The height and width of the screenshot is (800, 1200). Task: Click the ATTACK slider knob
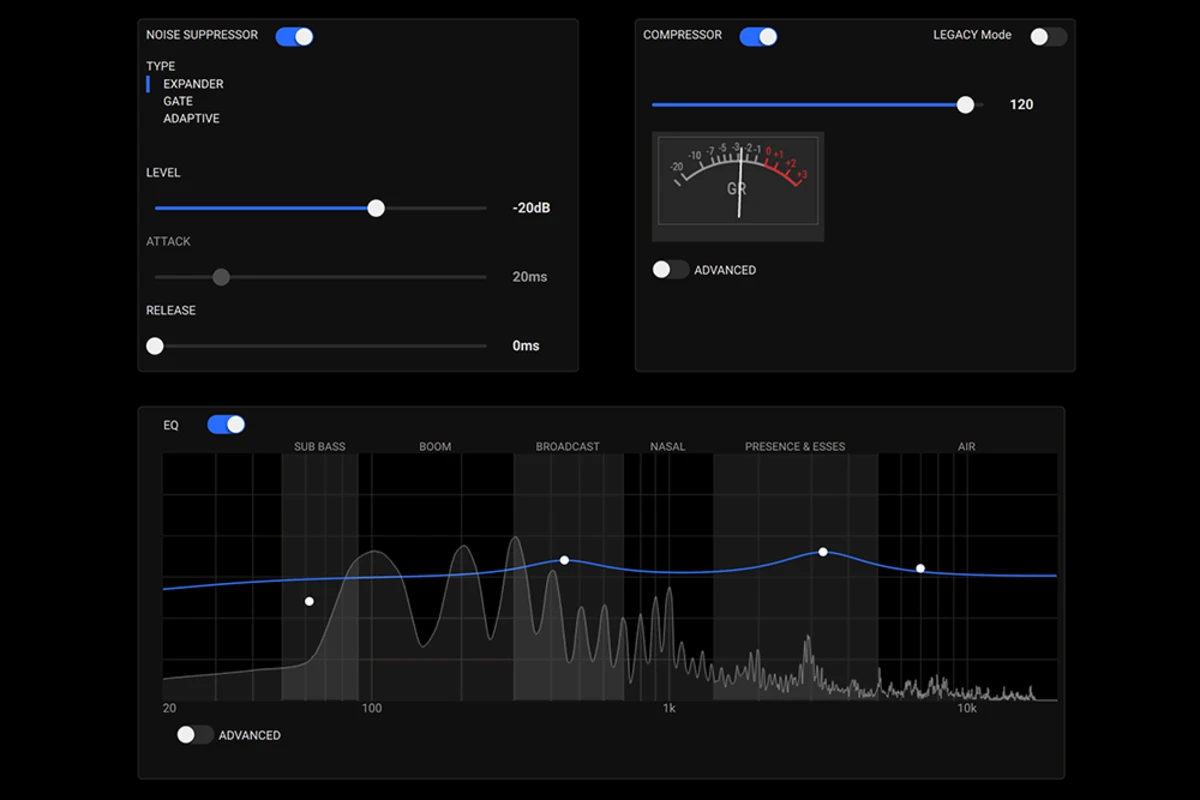[x=221, y=277]
